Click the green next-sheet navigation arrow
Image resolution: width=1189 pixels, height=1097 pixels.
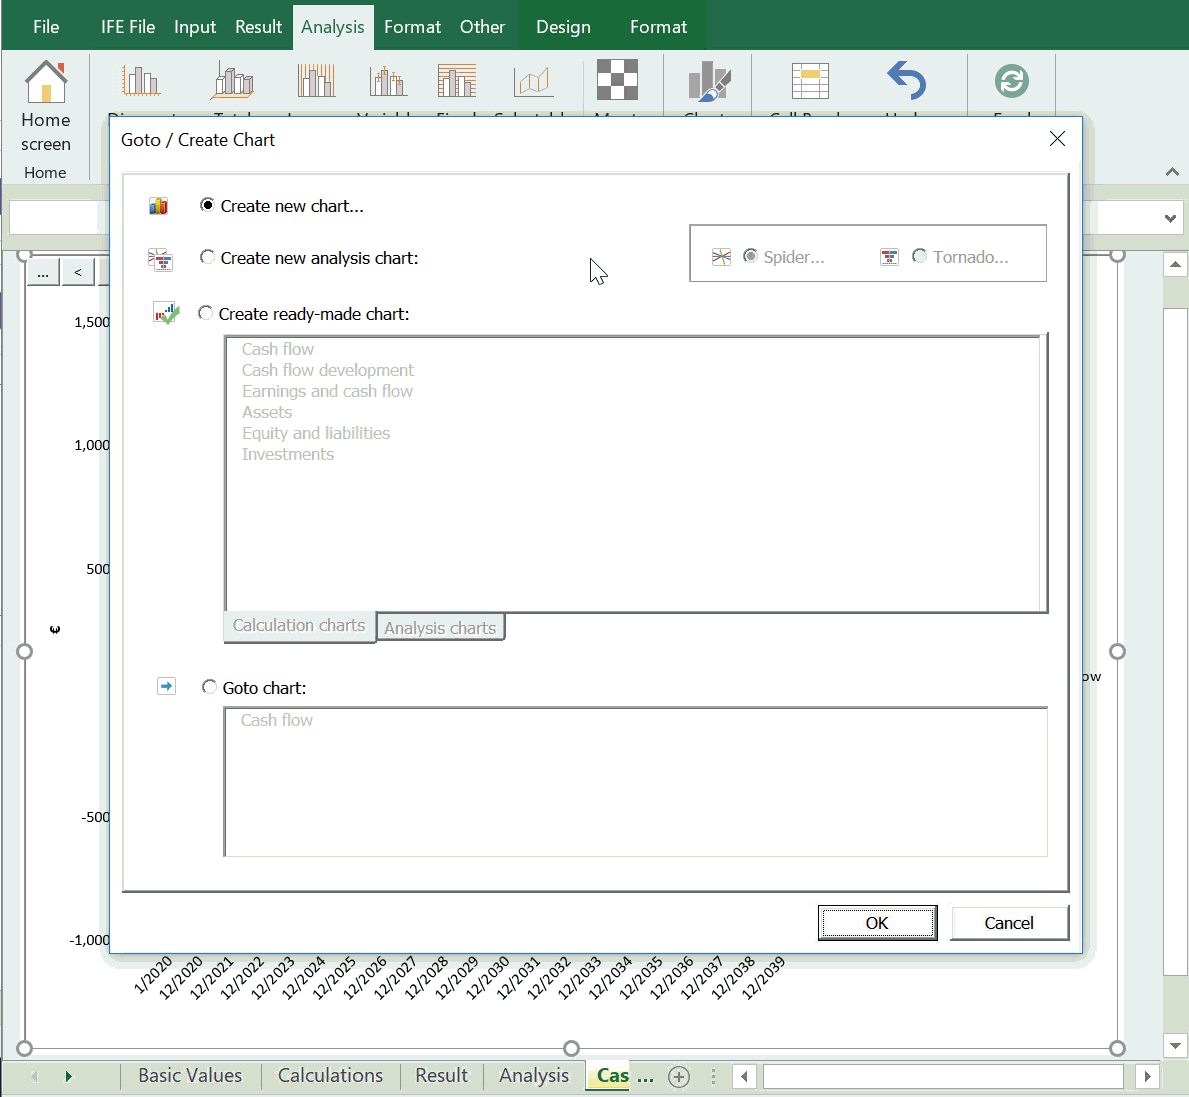[69, 1077]
